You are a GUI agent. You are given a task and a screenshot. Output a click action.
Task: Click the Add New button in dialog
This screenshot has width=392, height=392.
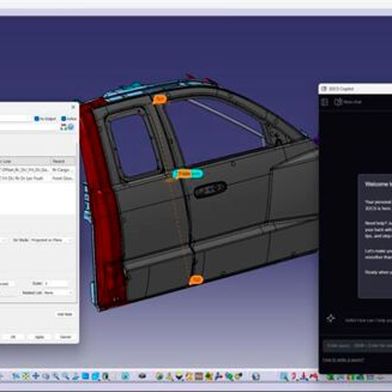coord(64,314)
